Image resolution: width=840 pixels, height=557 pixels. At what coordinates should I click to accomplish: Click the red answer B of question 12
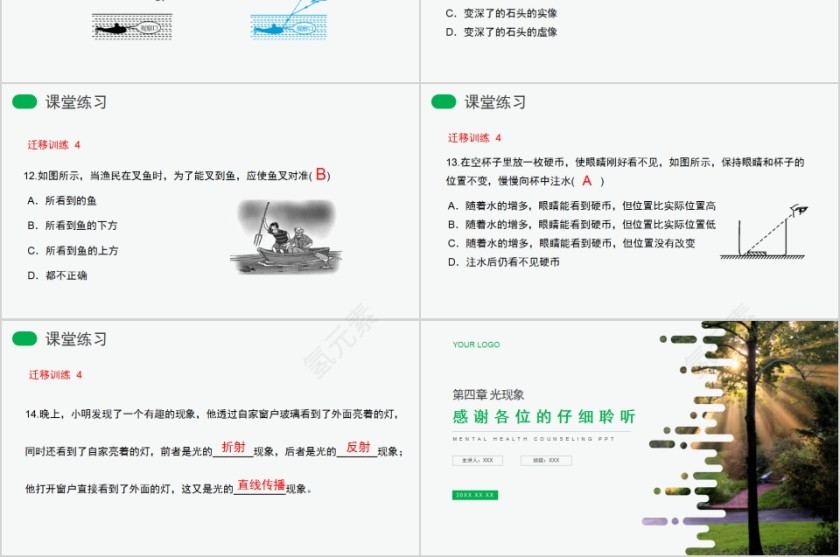click(321, 174)
